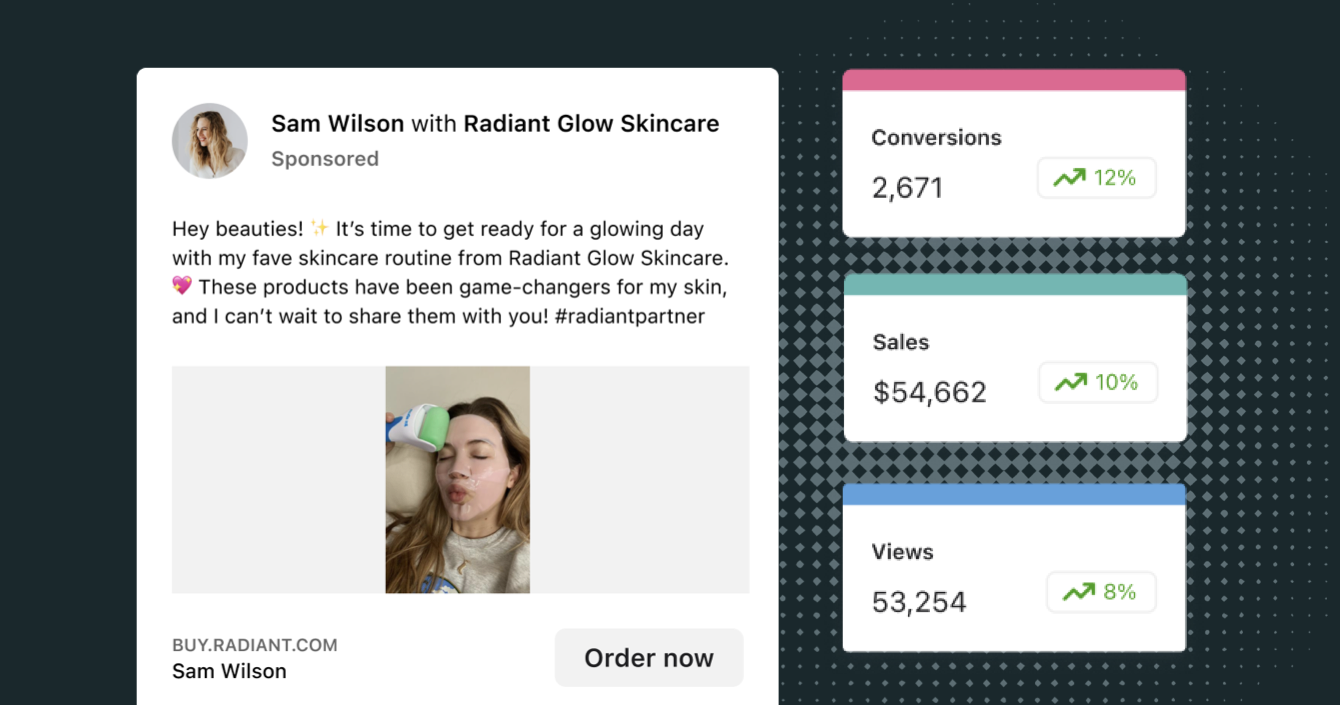Open the skincare routine photo in the post
This screenshot has width=1340, height=705.
click(x=457, y=479)
